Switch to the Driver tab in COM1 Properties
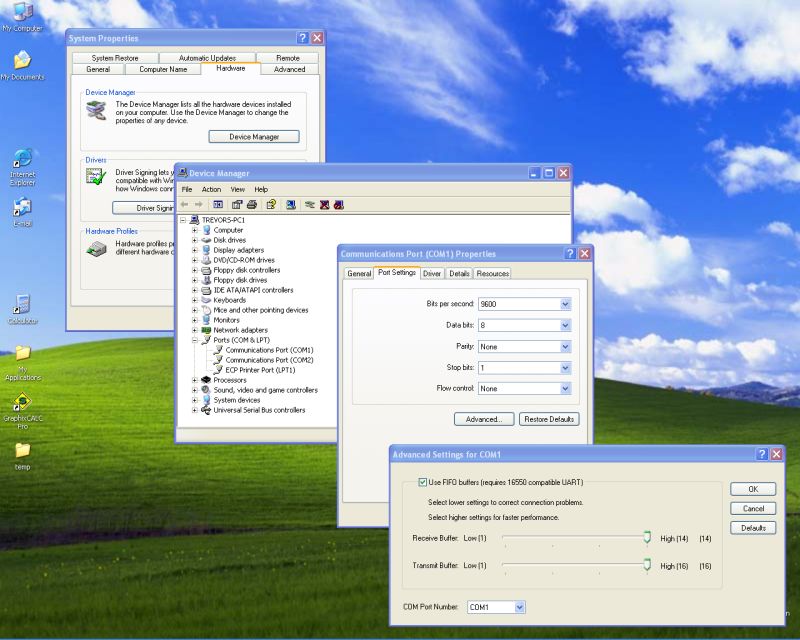 coord(432,274)
